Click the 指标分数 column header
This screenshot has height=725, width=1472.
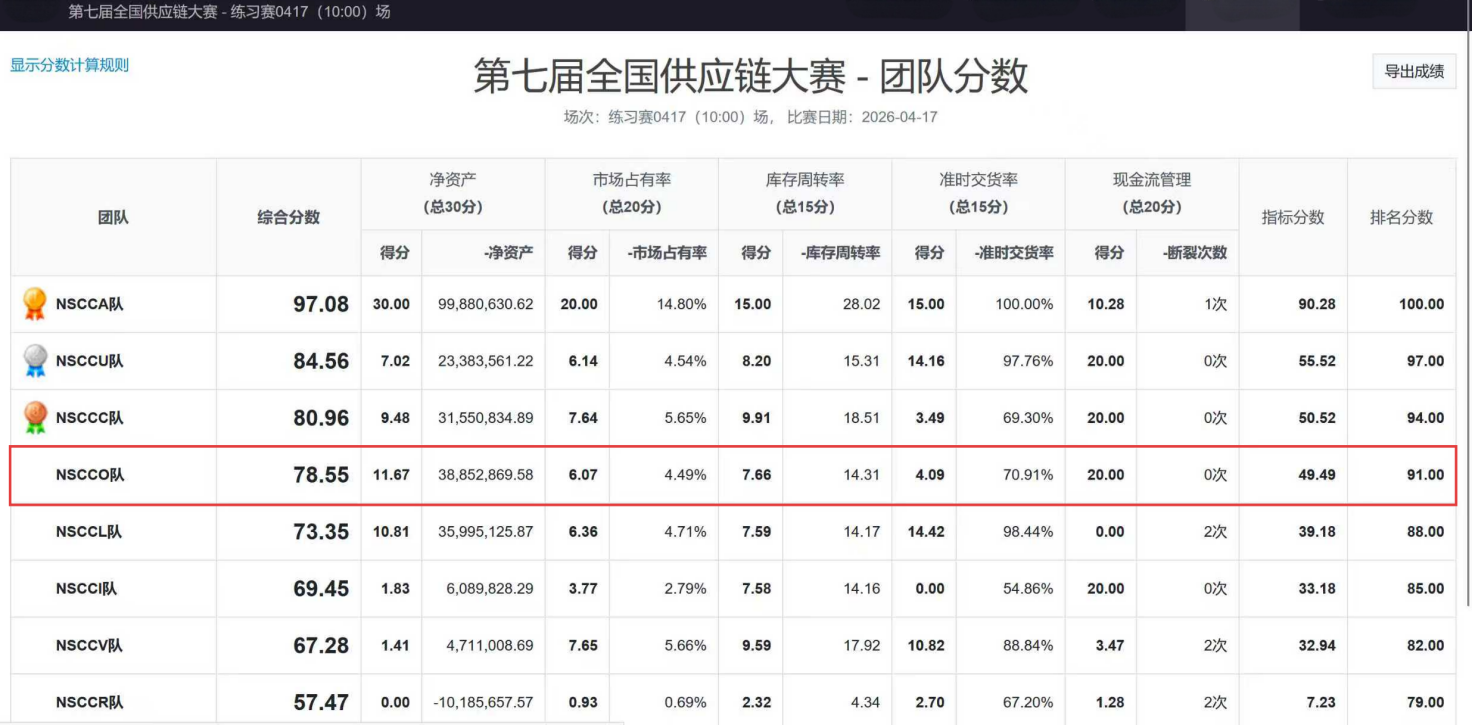(1293, 217)
